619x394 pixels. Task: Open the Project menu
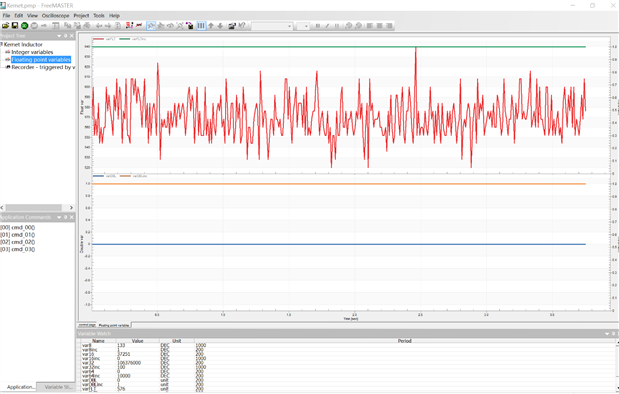[x=81, y=15]
